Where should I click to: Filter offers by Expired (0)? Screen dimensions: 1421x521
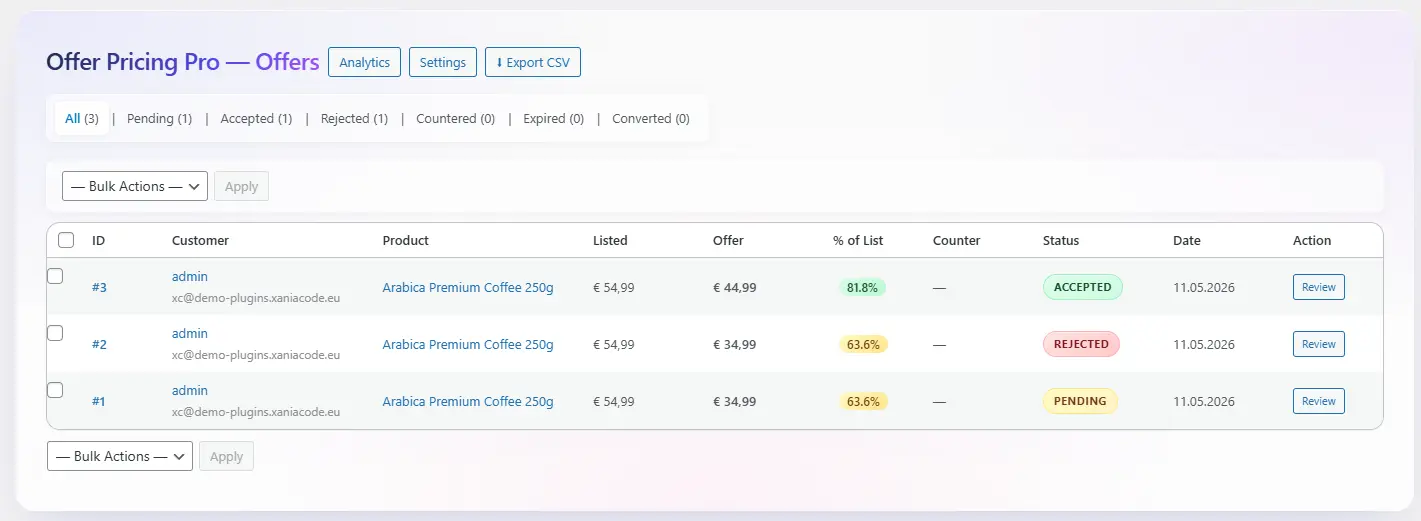pyautogui.click(x=553, y=118)
